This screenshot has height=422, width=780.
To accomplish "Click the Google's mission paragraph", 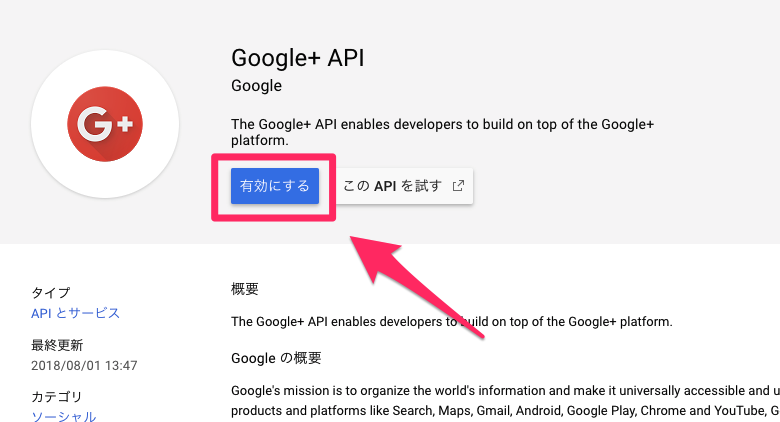I will 505,401.
